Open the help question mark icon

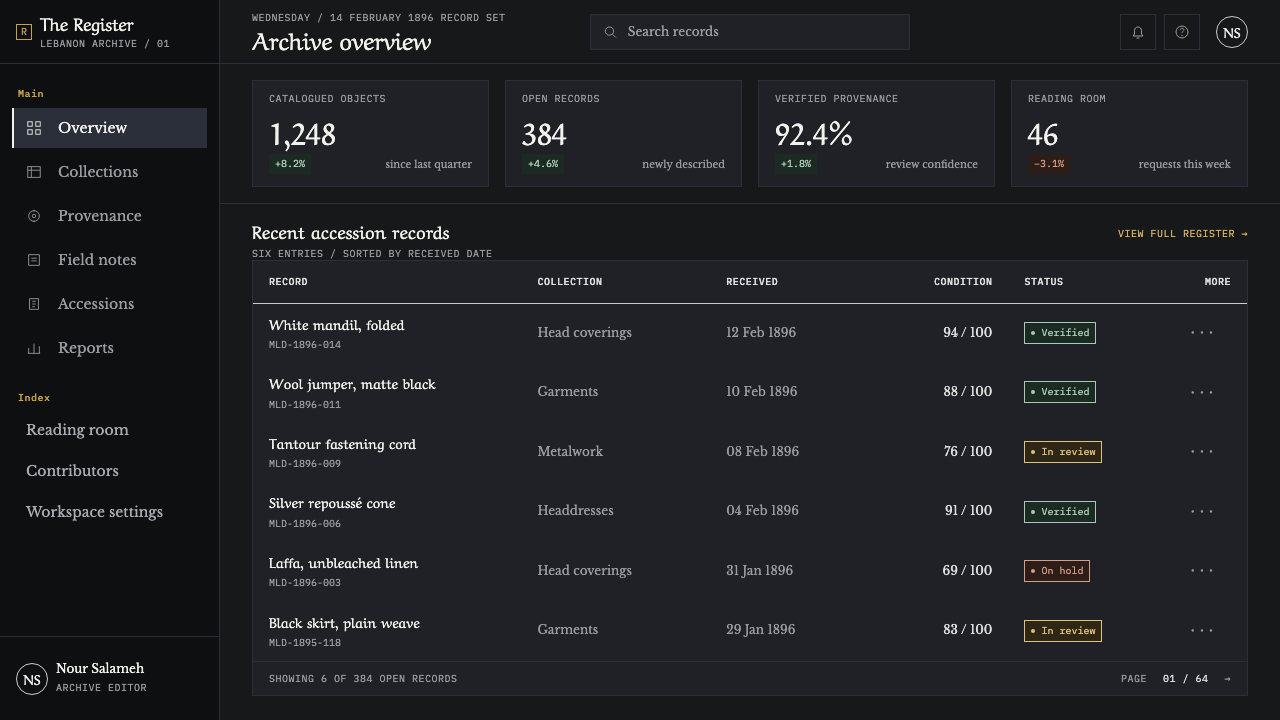point(1182,32)
